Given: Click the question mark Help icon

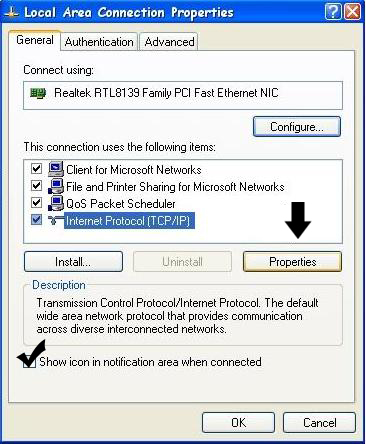Looking at the screenshot, I should coord(333,12).
